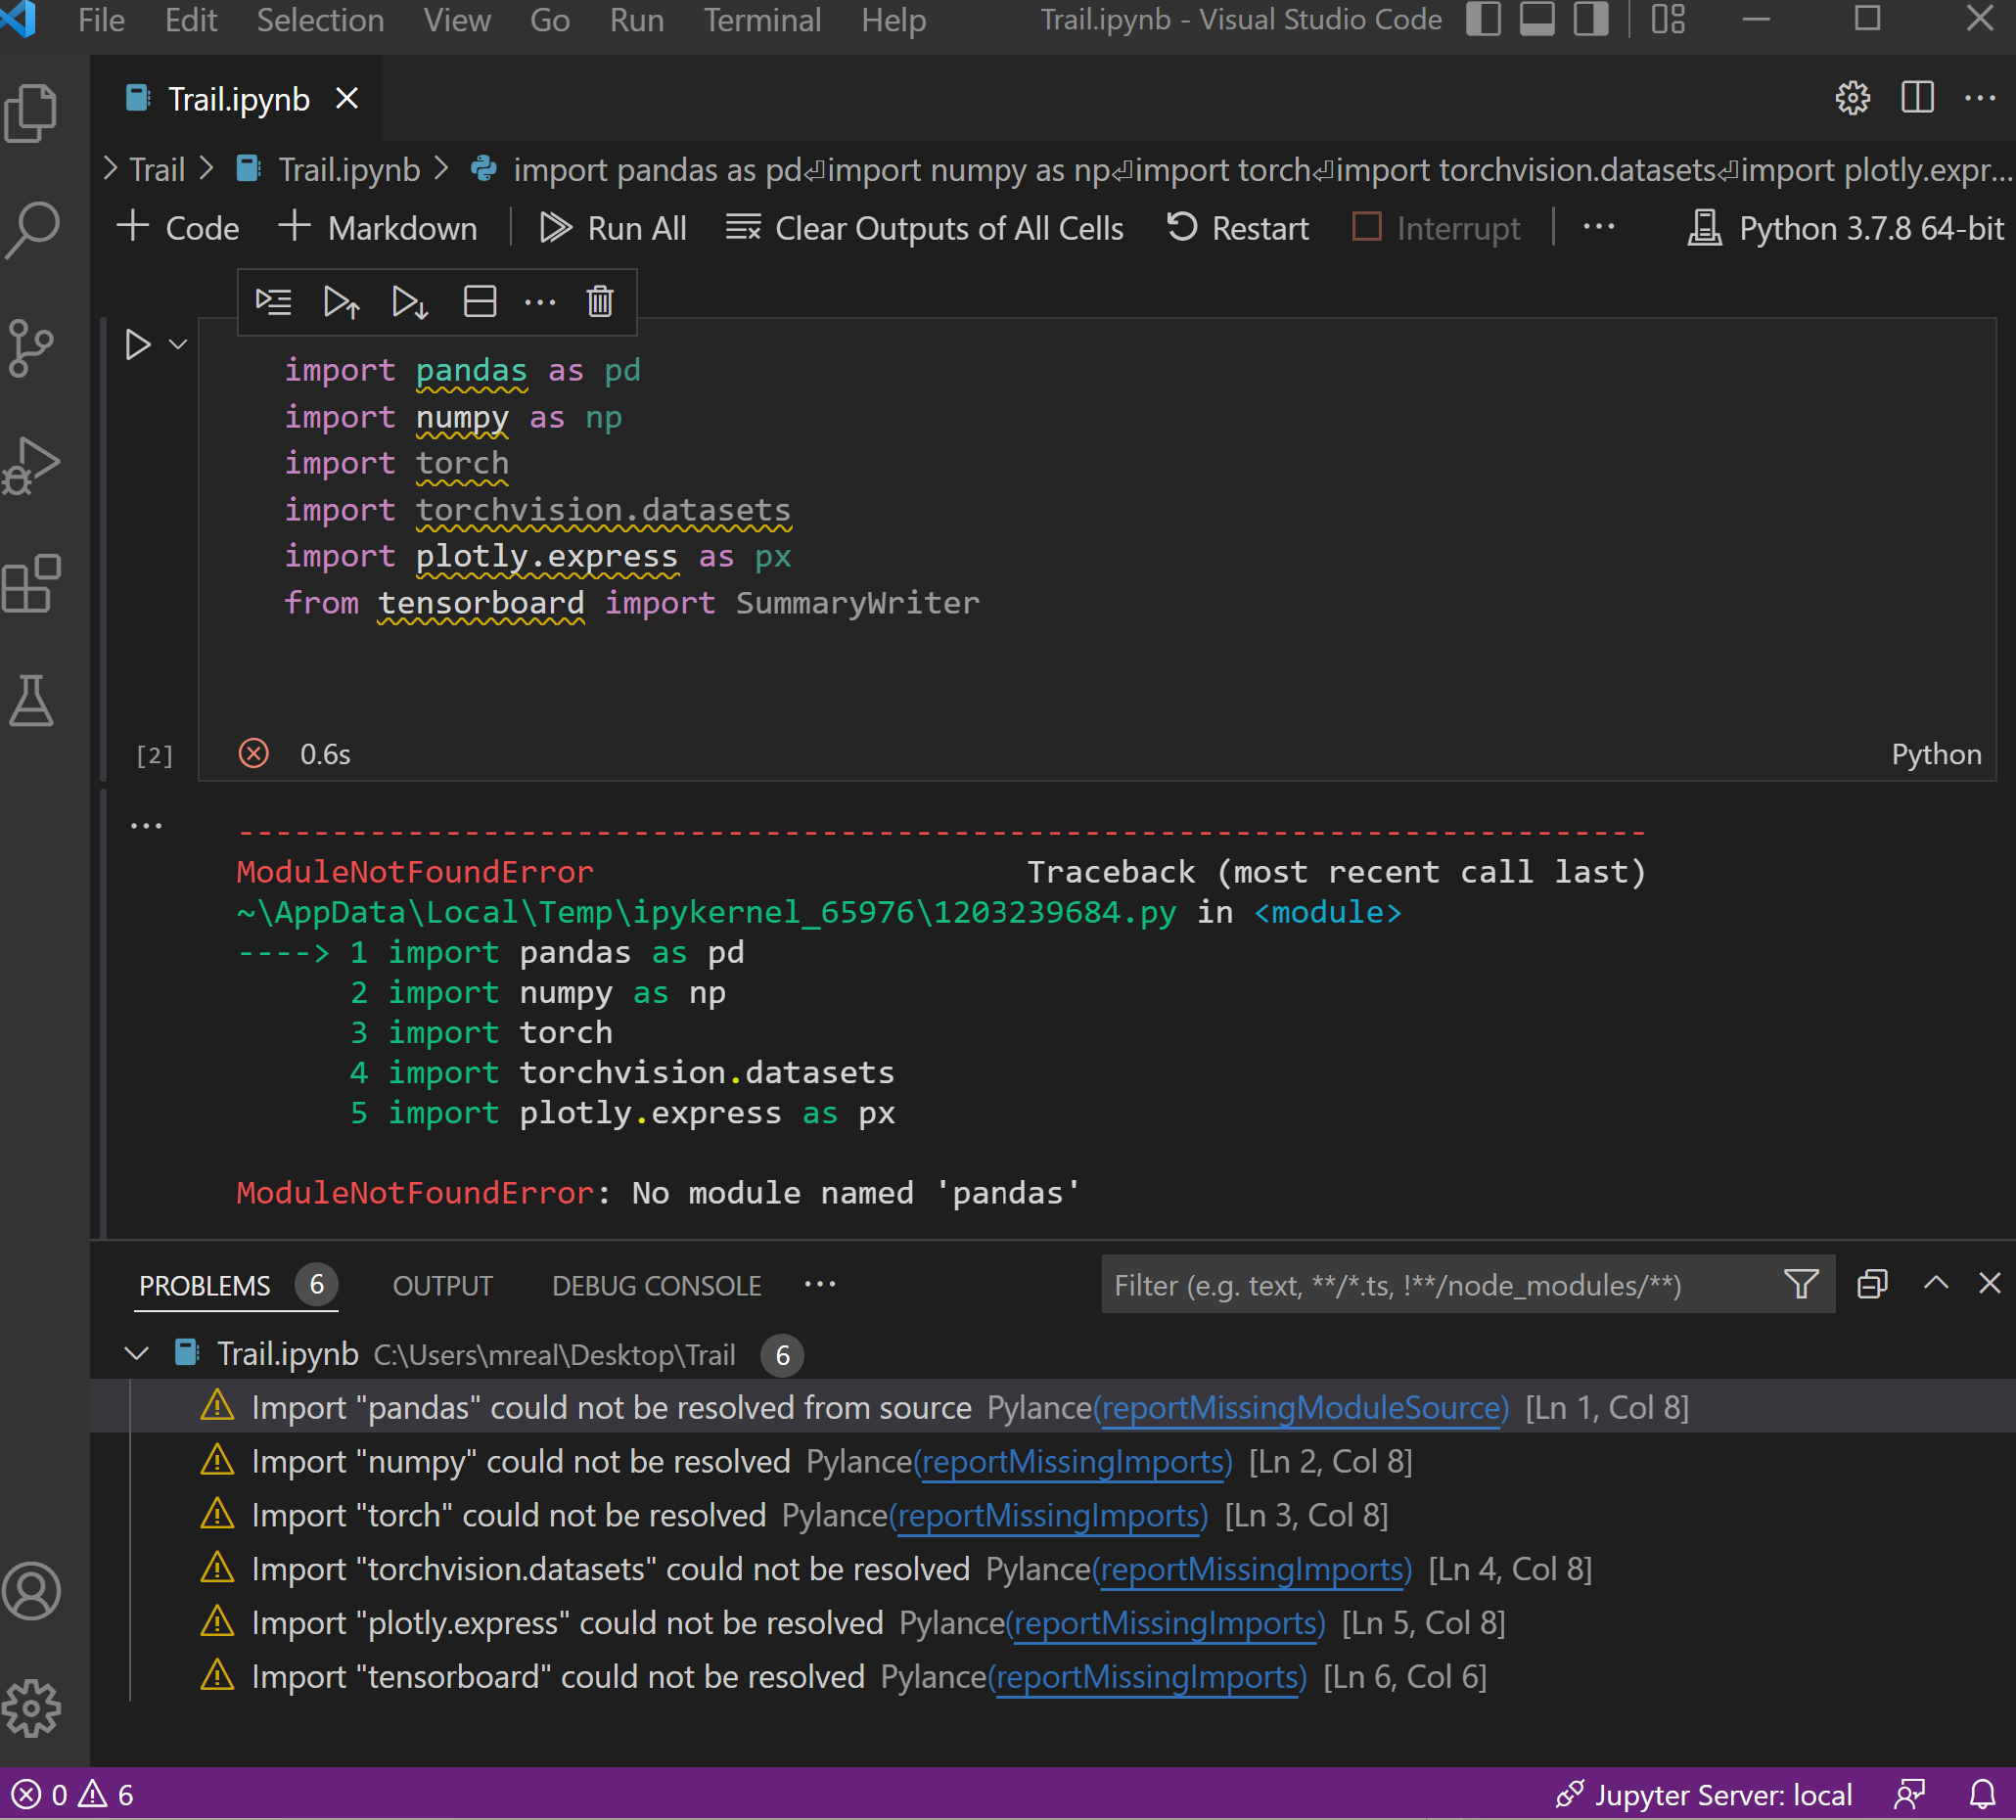Image resolution: width=2016 pixels, height=1820 pixels.
Task: Switch to the OUTPUT tab
Action: [442, 1285]
